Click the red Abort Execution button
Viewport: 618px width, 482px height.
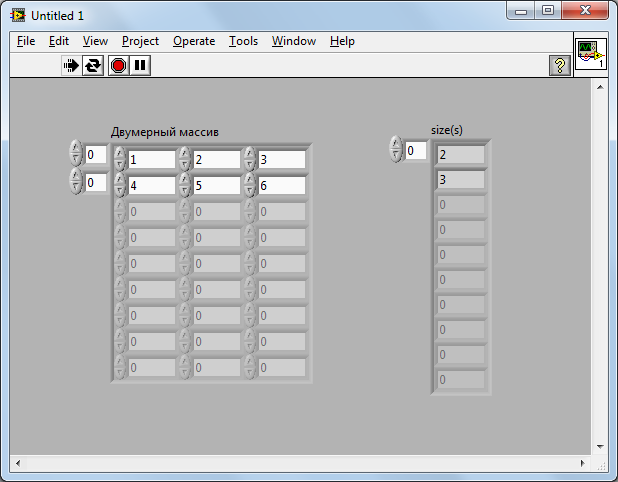pos(118,65)
